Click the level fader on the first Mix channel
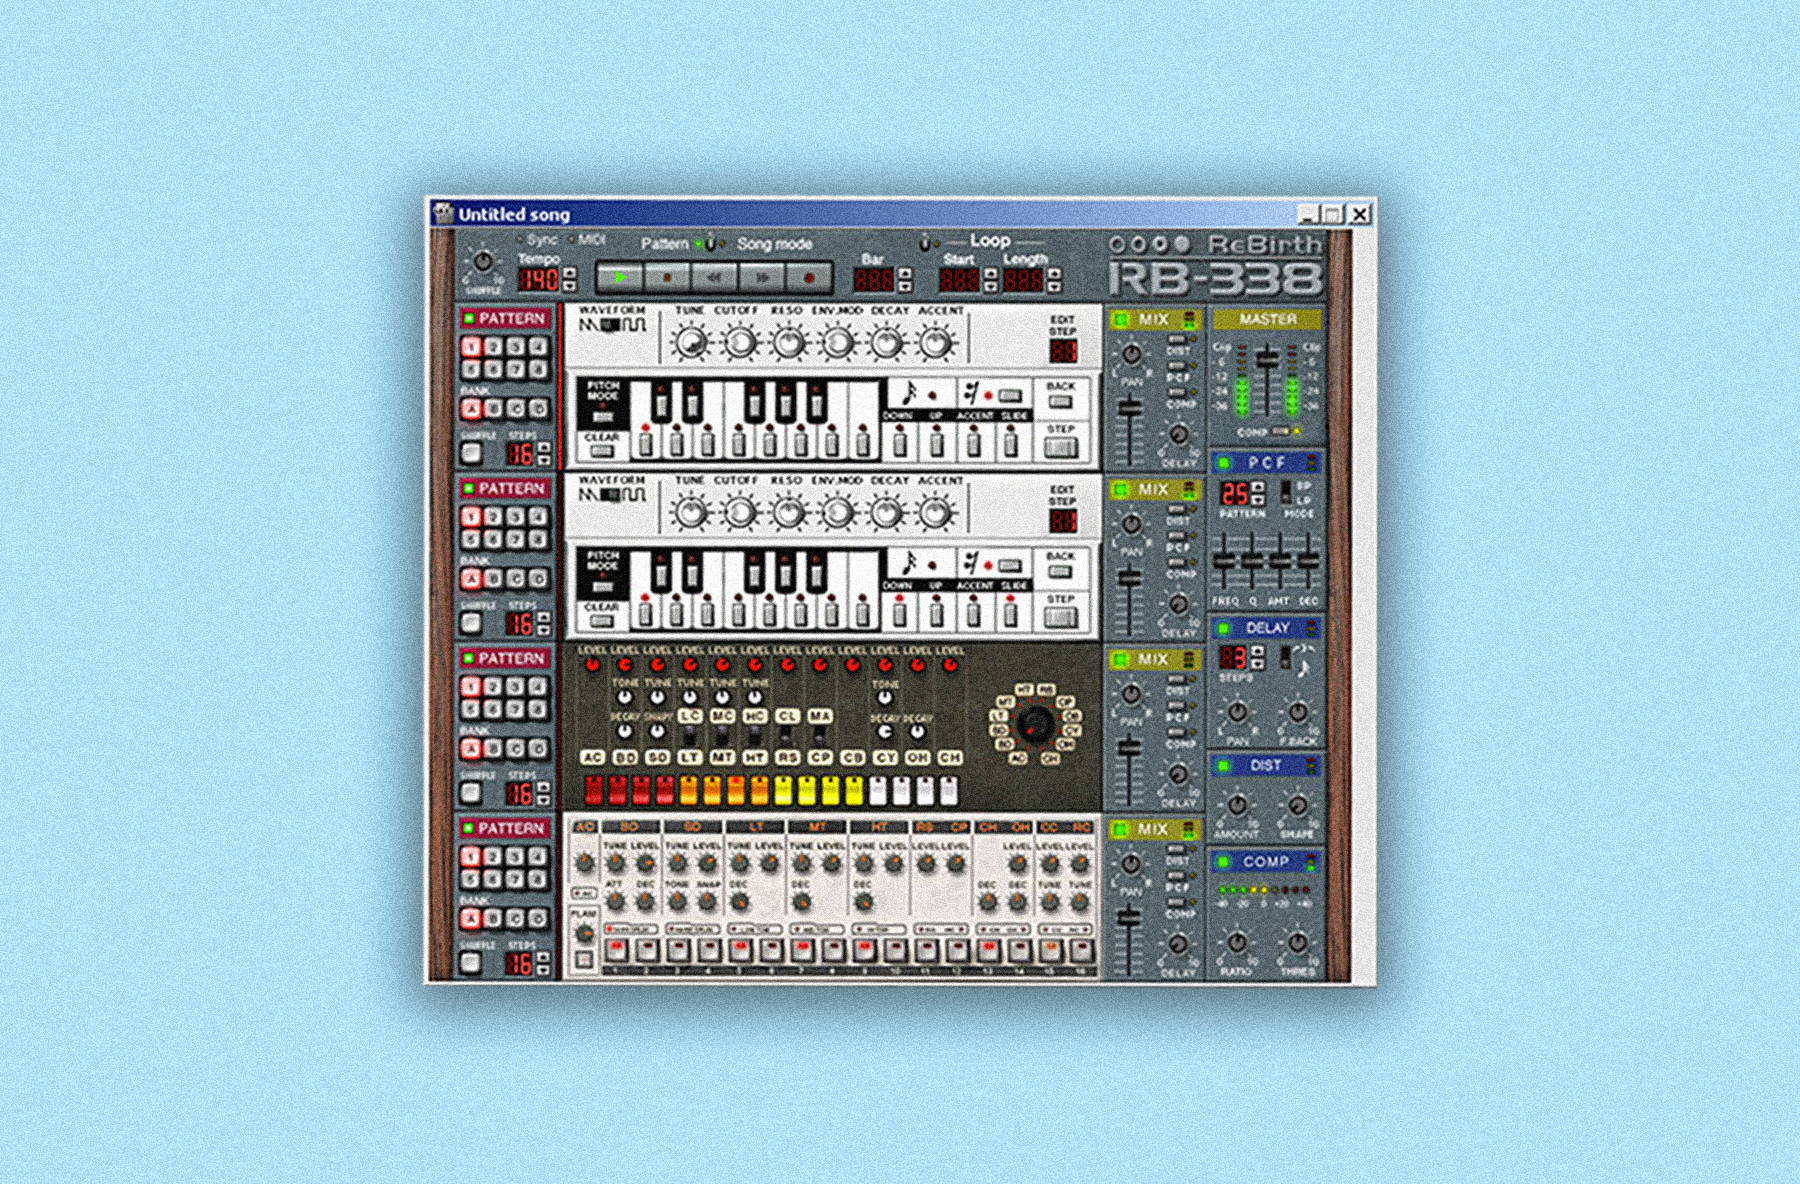 click(1130, 408)
